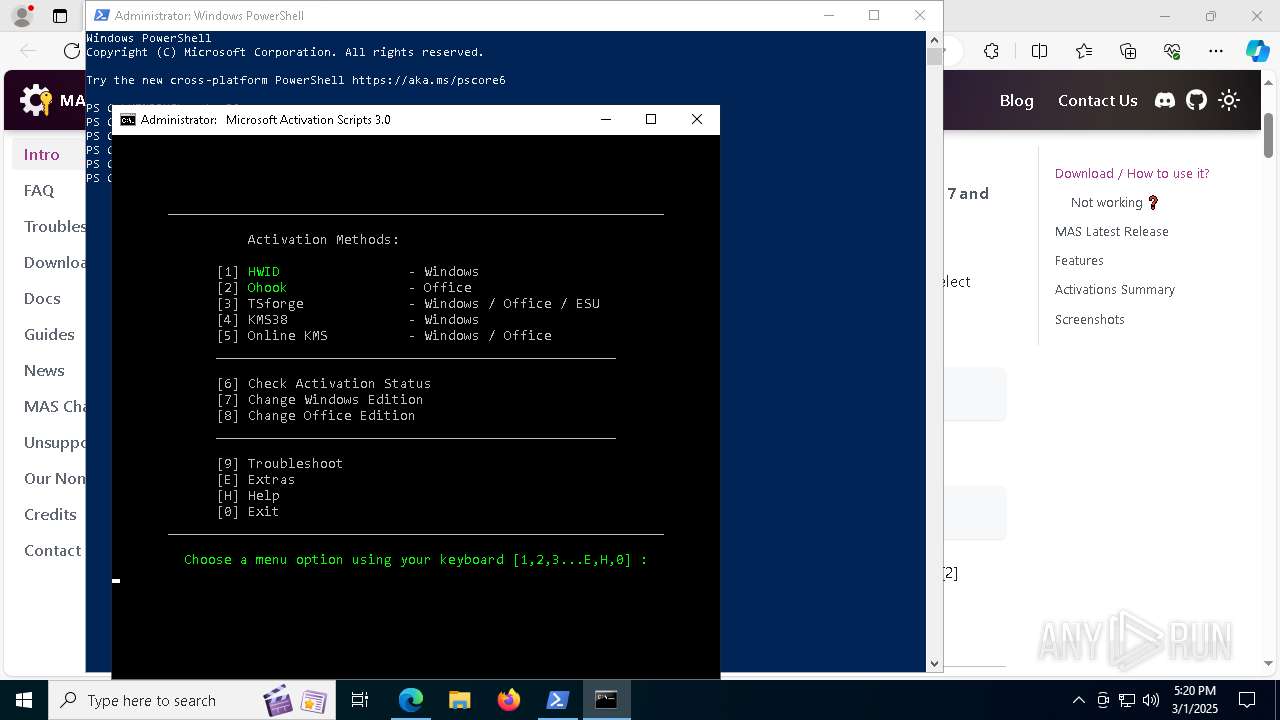Jump to MAS Latest Release section
This screenshot has width=1280, height=720.
click(x=1111, y=231)
